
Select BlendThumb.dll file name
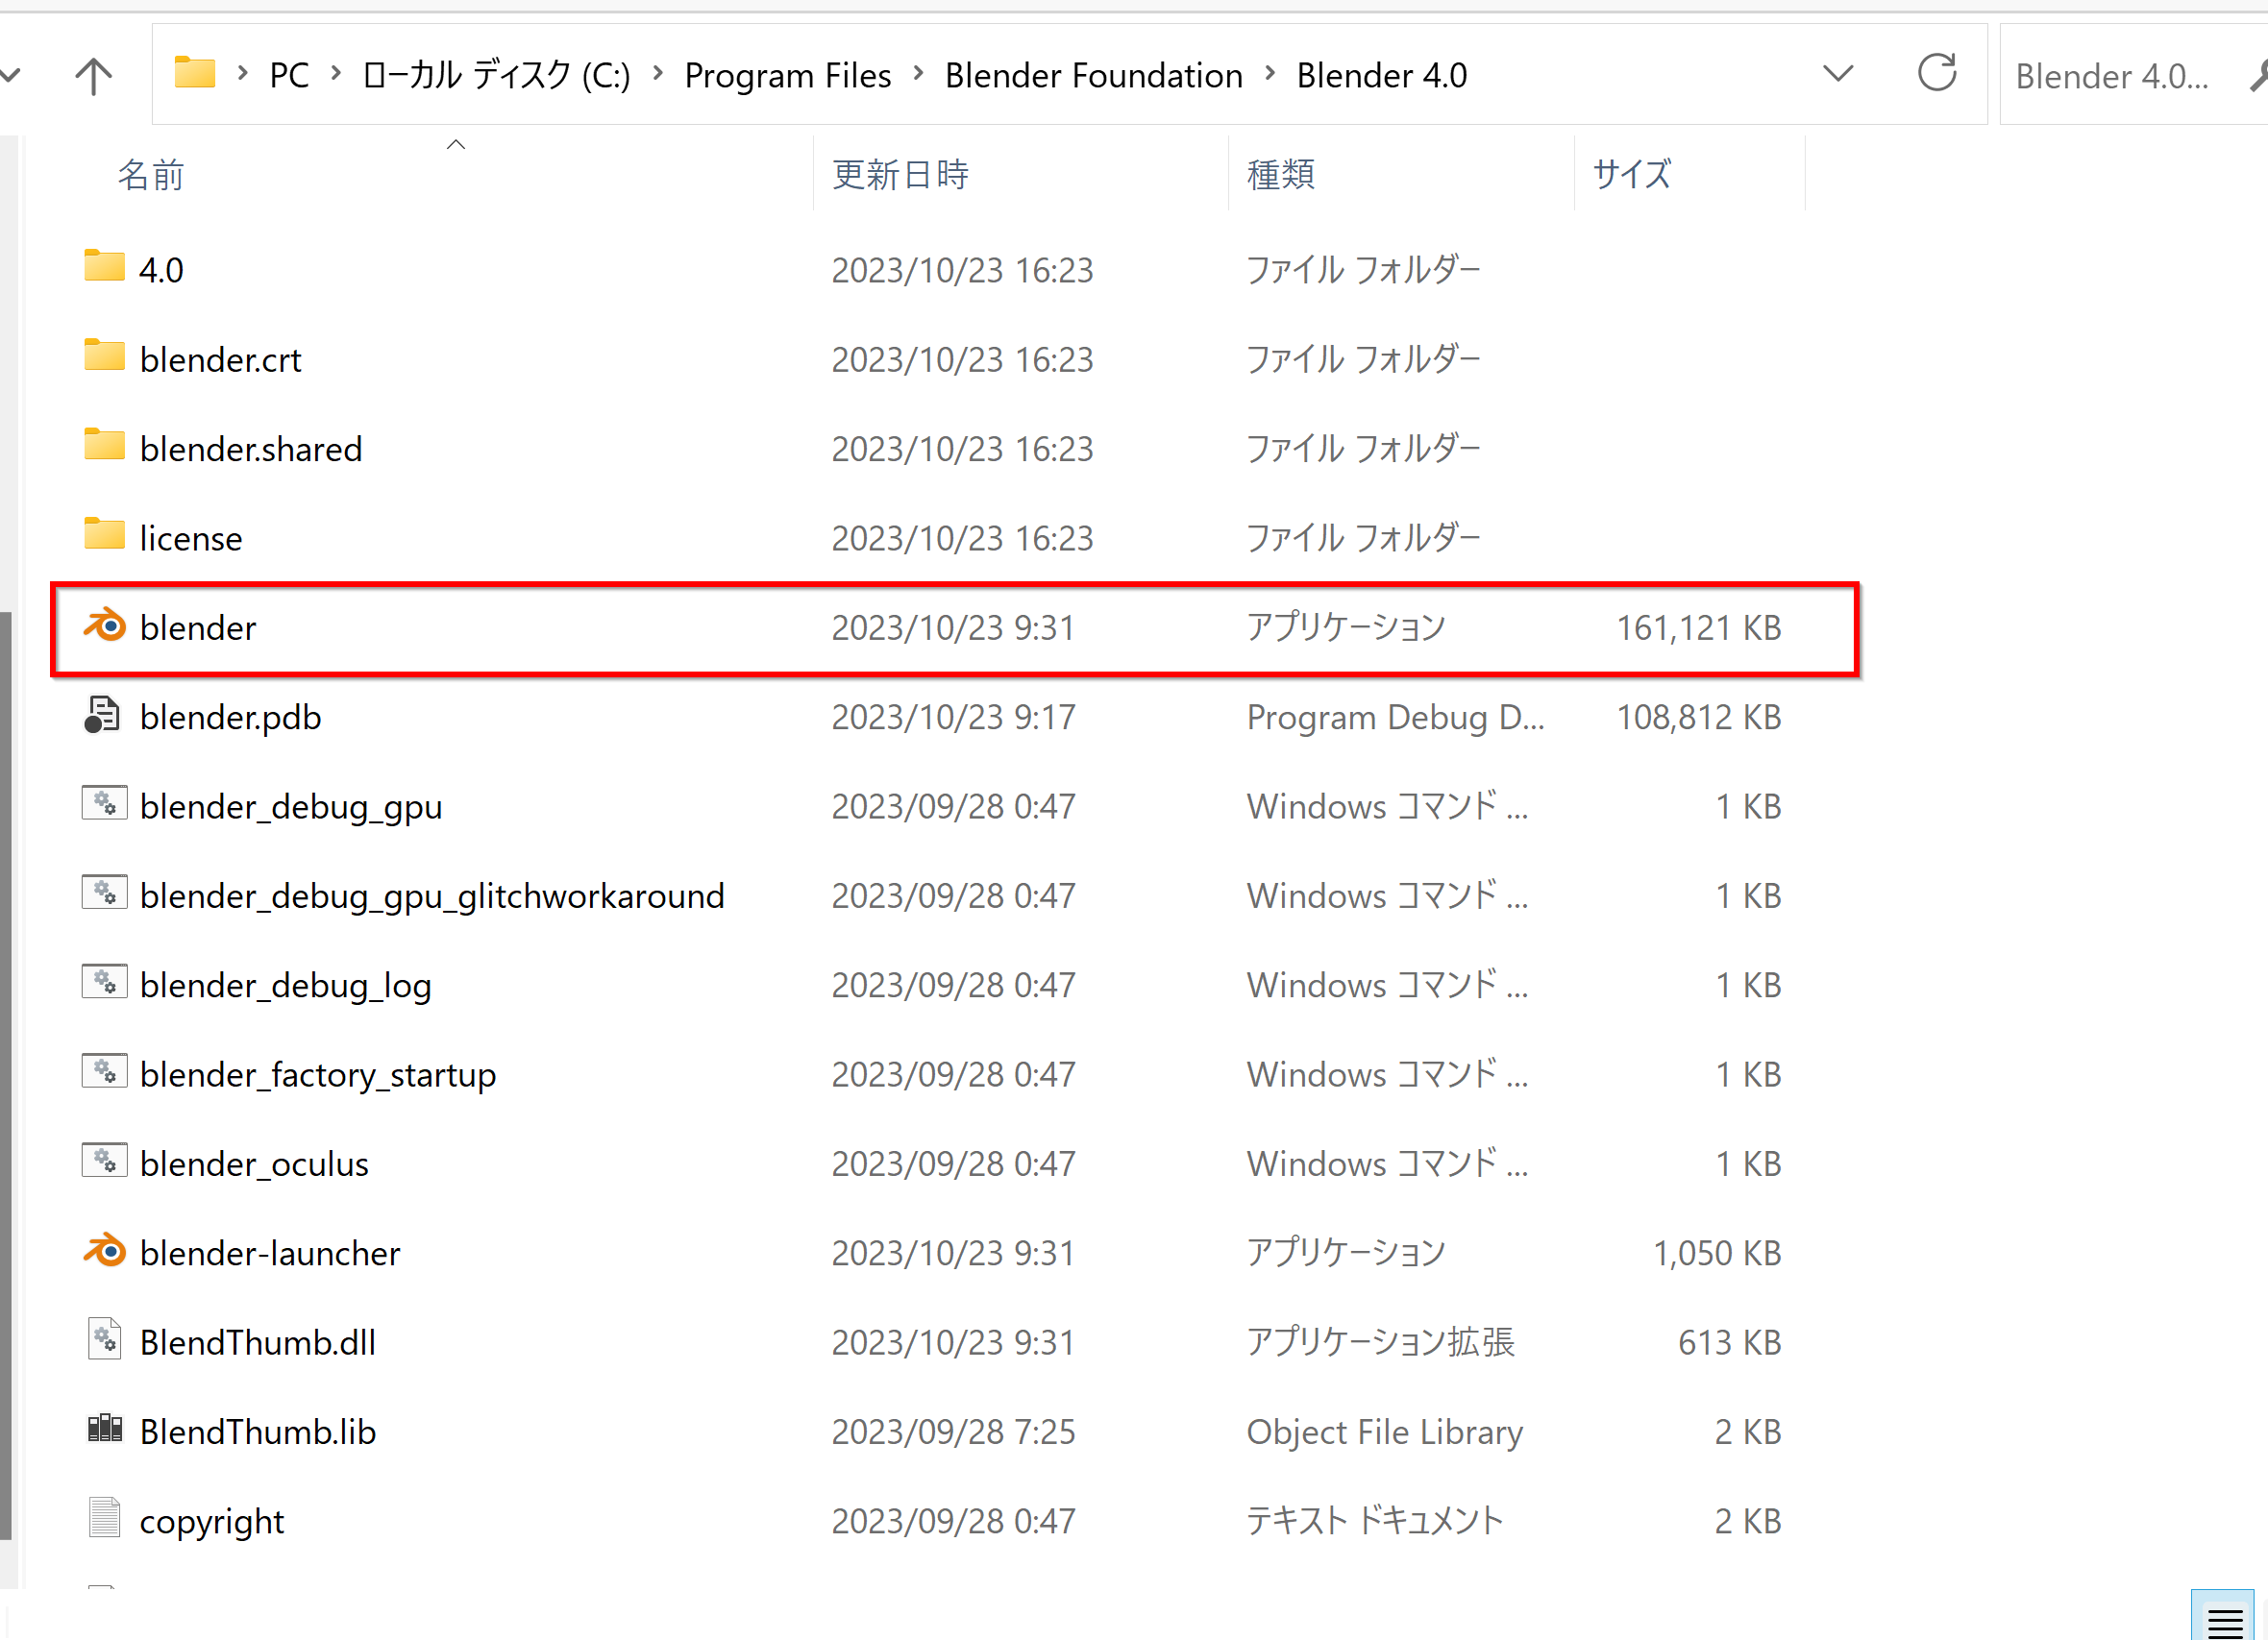(258, 1343)
